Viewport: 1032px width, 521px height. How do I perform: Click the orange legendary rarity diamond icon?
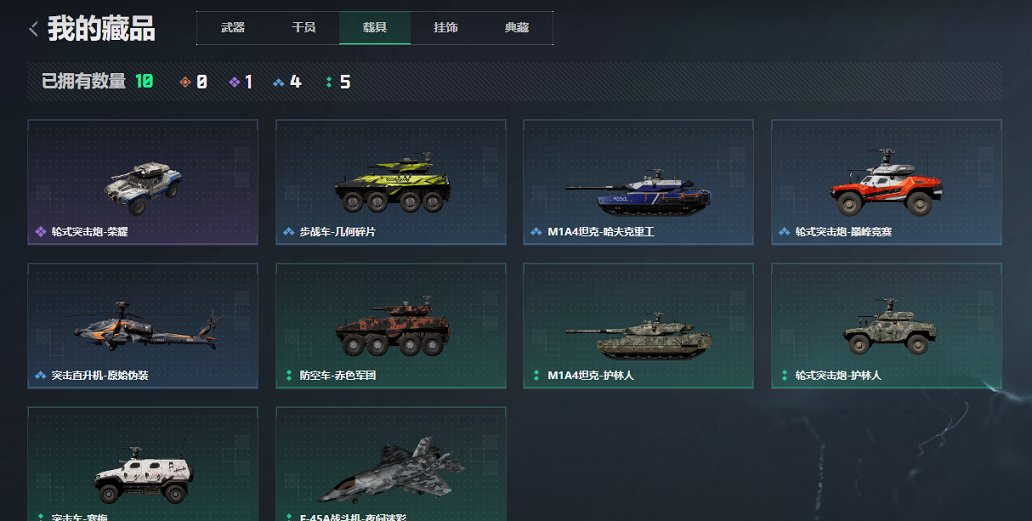point(185,82)
